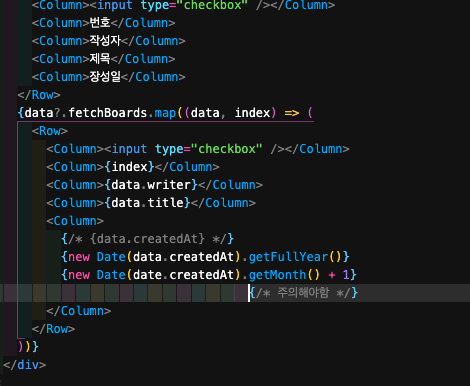The image size is (470, 386).
Task: Click the number 1 after the plus sign
Action: click(x=346, y=275)
